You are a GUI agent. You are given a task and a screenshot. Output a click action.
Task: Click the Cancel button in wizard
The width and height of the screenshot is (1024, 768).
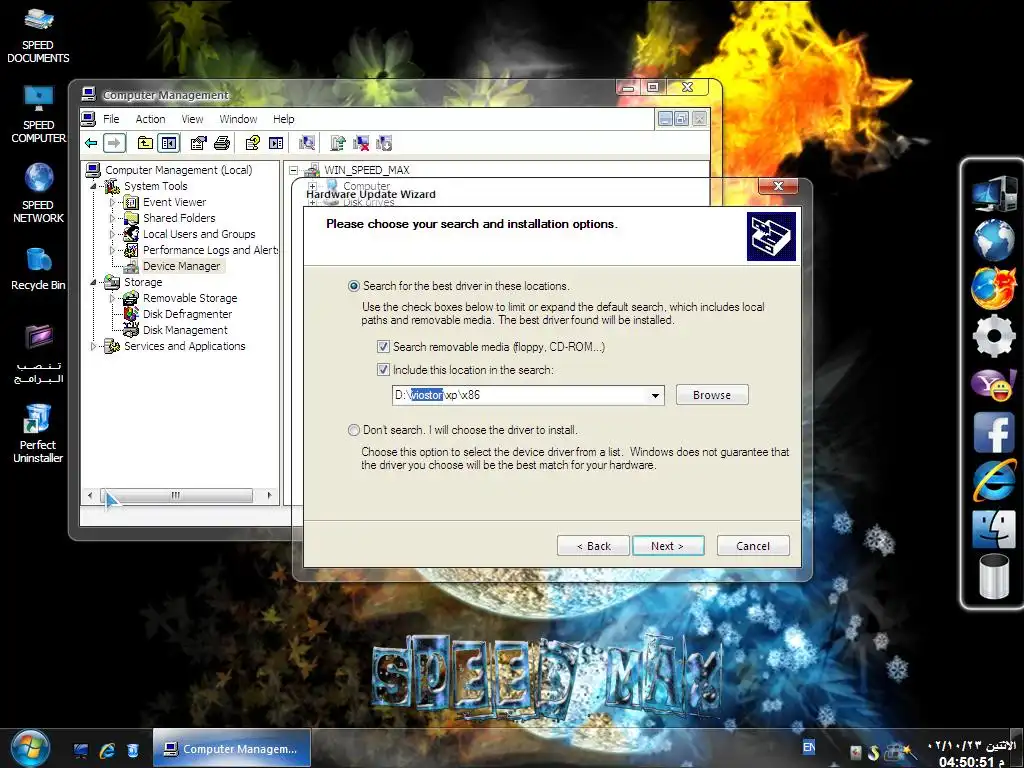click(x=753, y=546)
